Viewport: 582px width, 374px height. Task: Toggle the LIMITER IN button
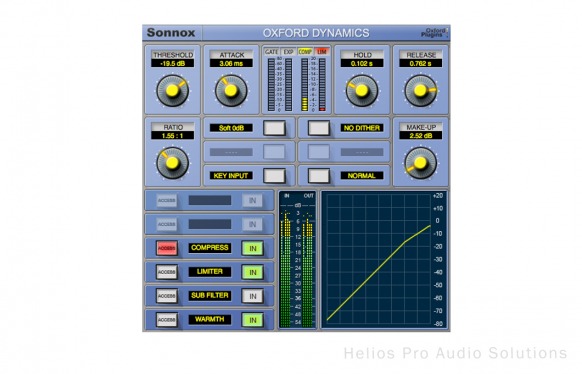pyautogui.click(x=253, y=272)
